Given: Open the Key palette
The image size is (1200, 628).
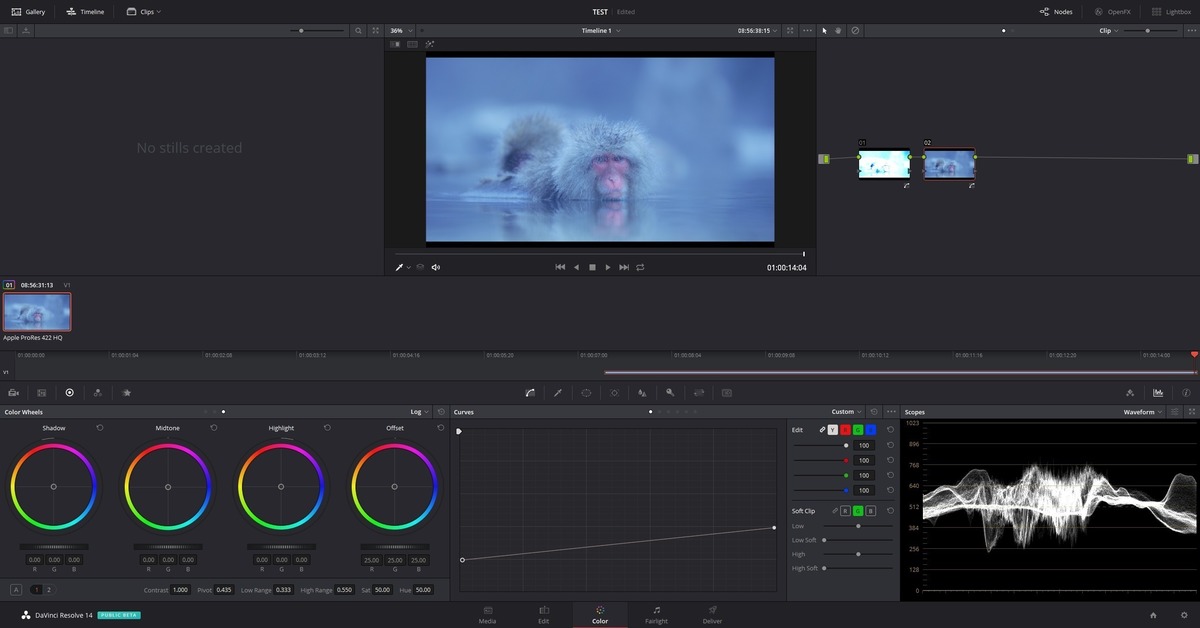Looking at the screenshot, I should (x=670, y=393).
